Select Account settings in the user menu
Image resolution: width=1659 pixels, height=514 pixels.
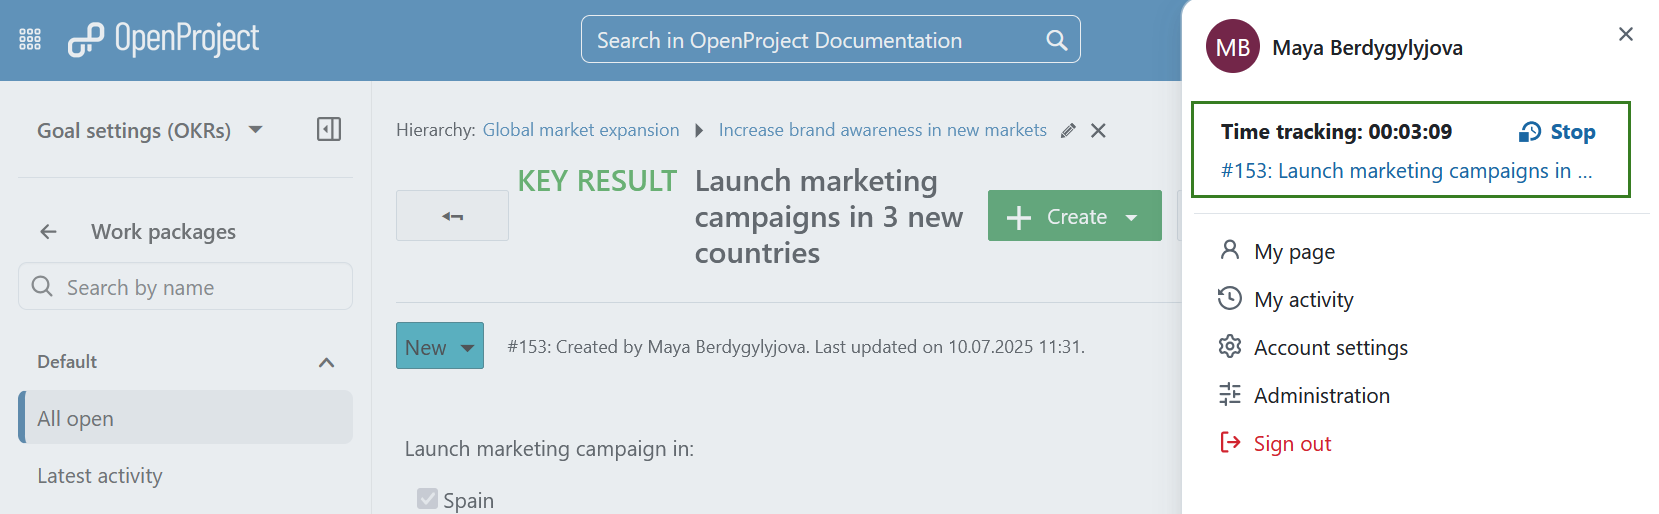pyautogui.click(x=1330, y=348)
